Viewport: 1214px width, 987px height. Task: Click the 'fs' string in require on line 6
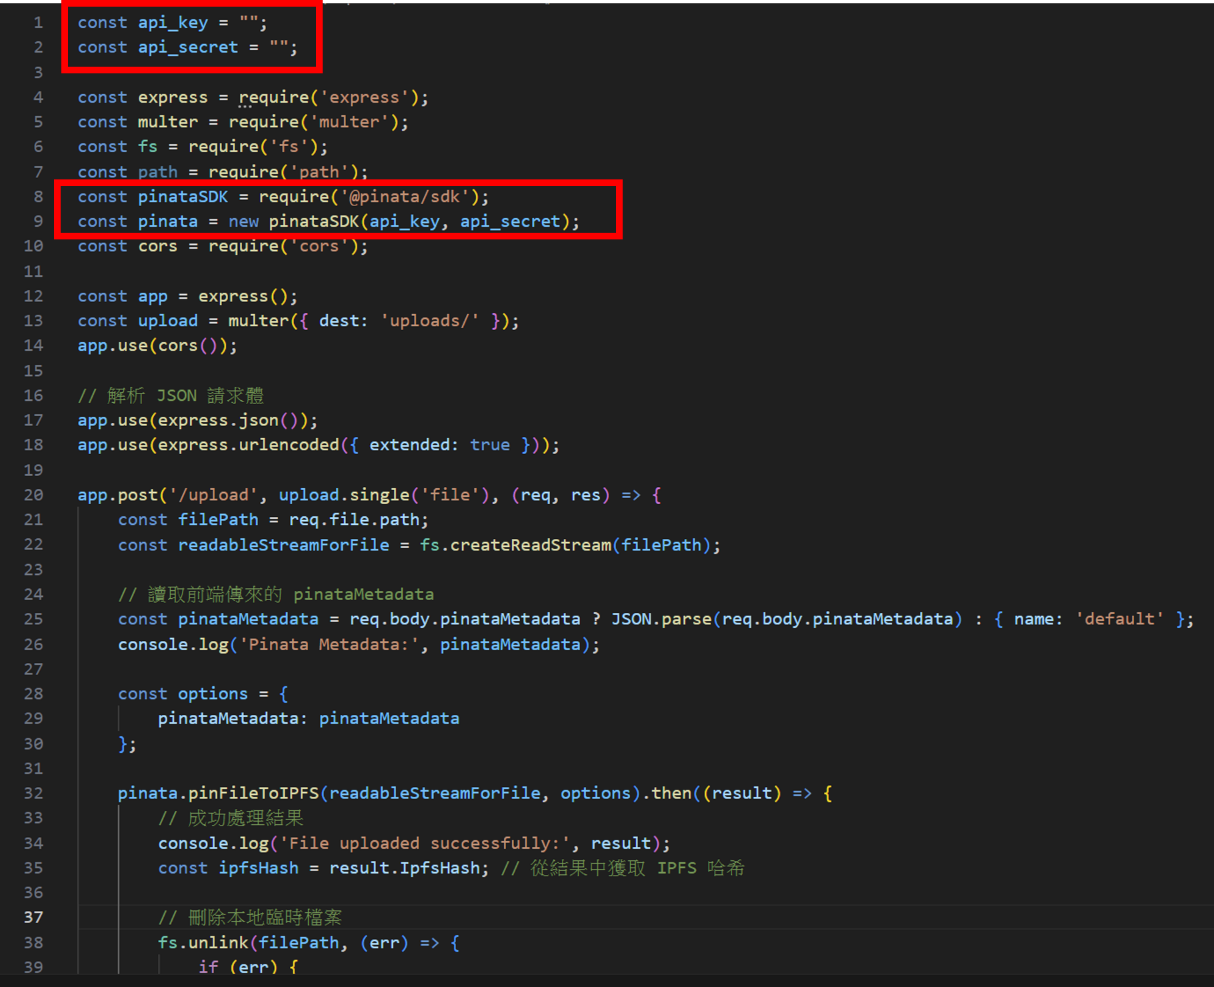(x=289, y=146)
